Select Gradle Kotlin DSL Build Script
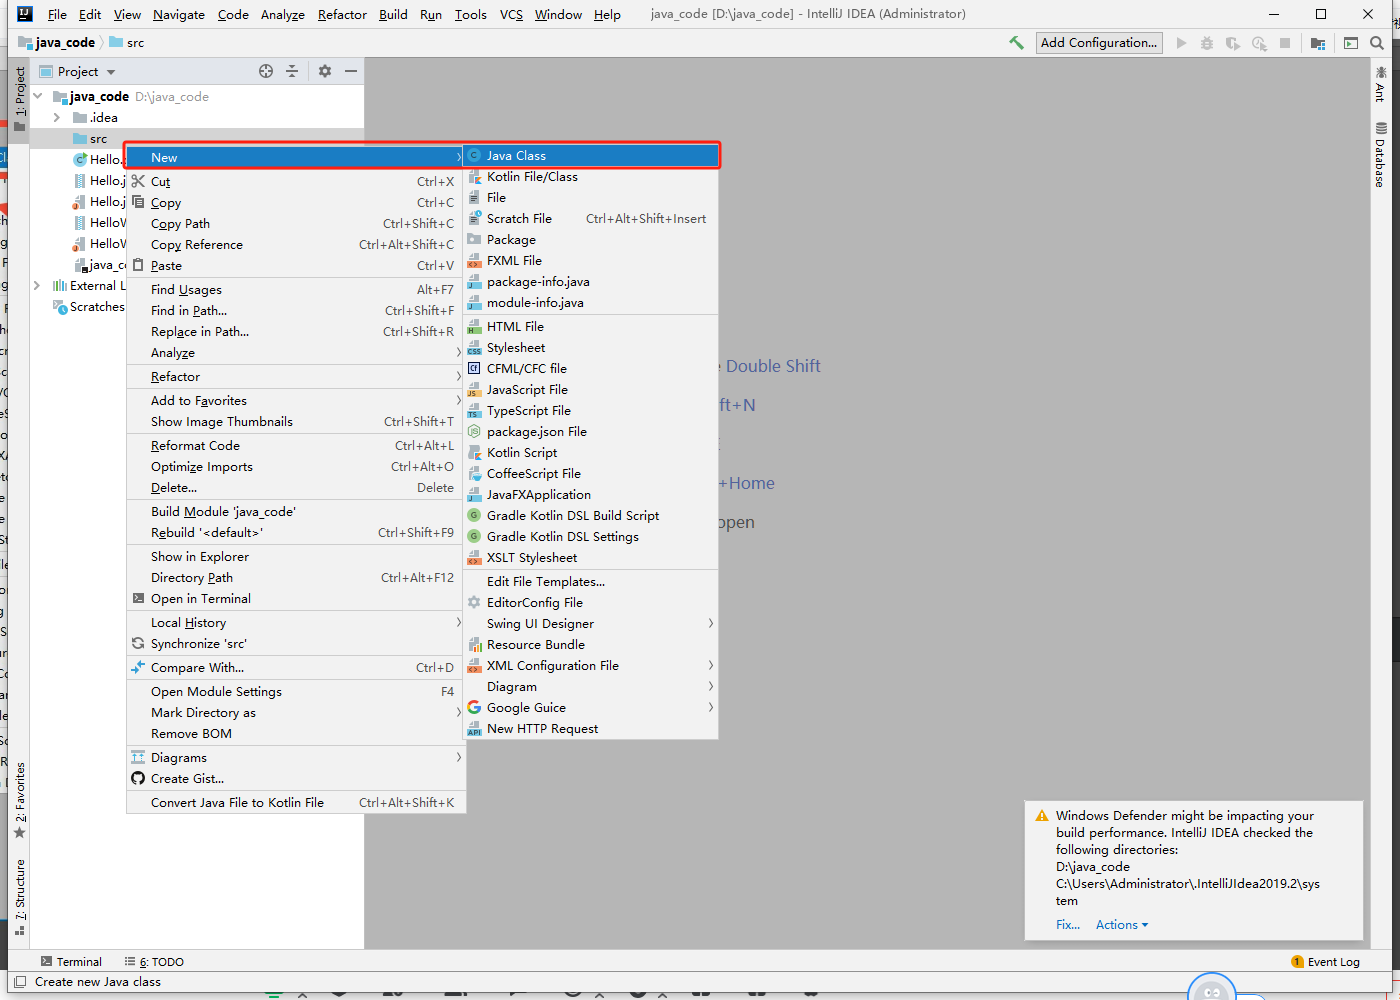The width and height of the screenshot is (1400, 1000). click(591, 516)
